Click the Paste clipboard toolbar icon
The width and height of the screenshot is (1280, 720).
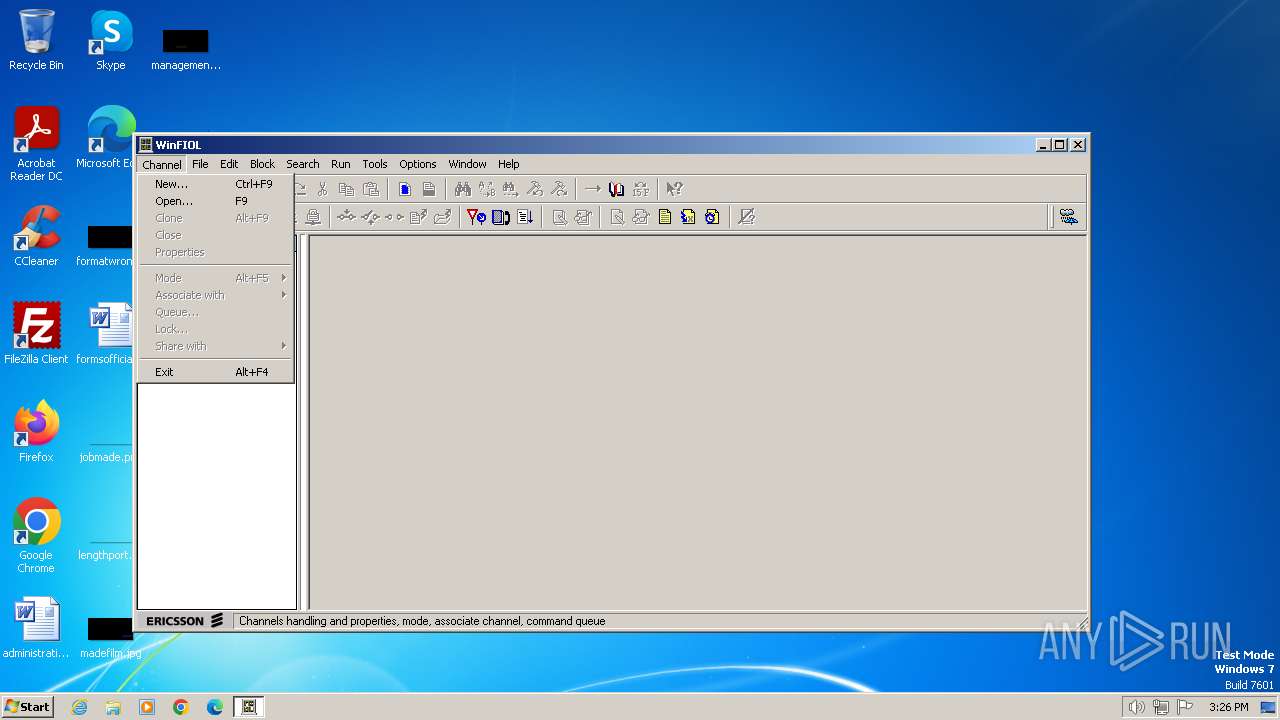point(371,189)
